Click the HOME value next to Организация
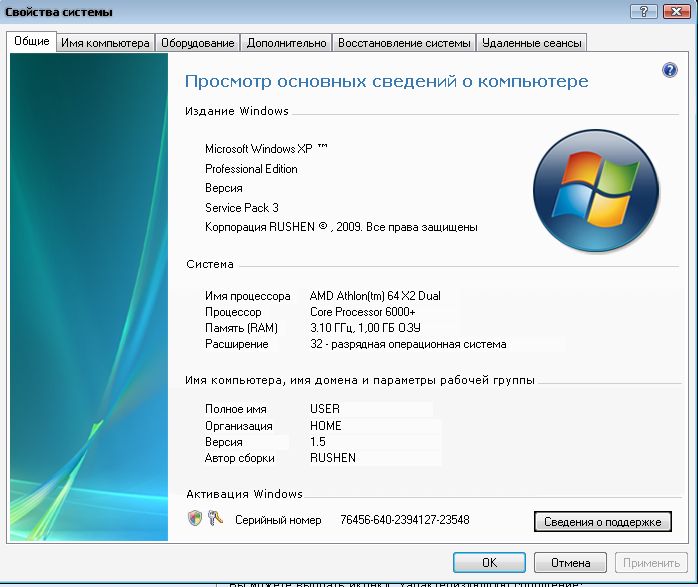The height and width of the screenshot is (587, 698). [326, 425]
